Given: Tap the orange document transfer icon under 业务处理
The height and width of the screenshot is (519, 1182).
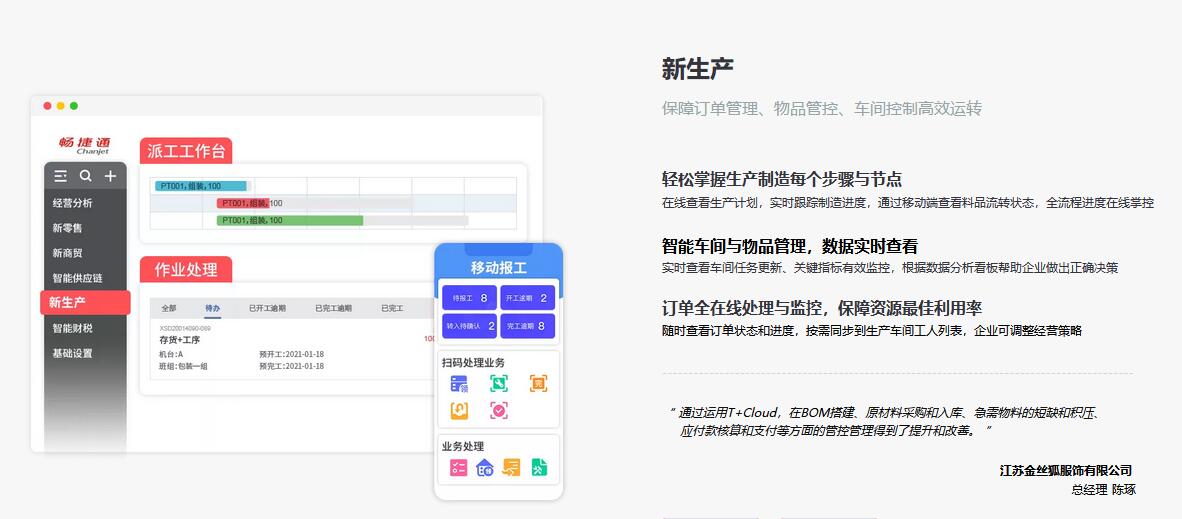Looking at the screenshot, I should [511, 468].
